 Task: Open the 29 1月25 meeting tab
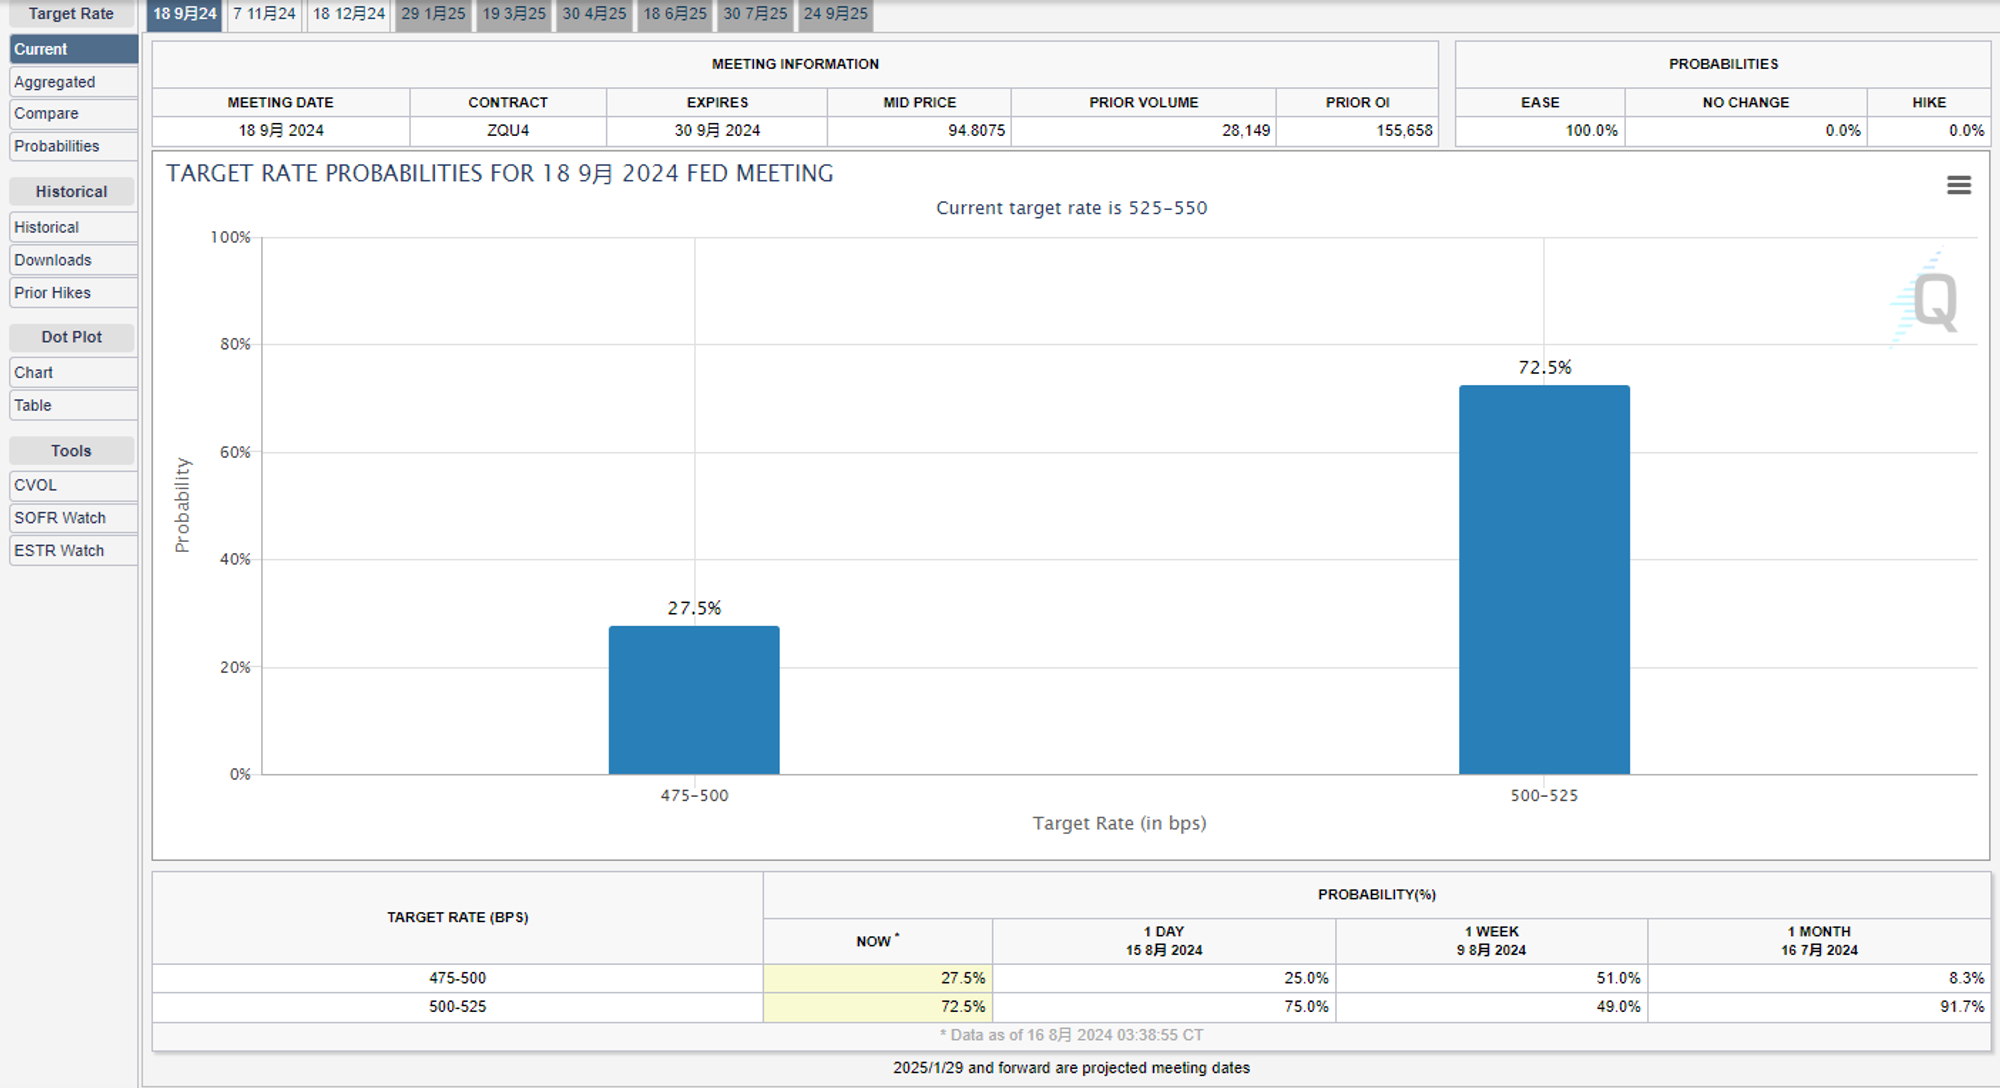point(433,14)
